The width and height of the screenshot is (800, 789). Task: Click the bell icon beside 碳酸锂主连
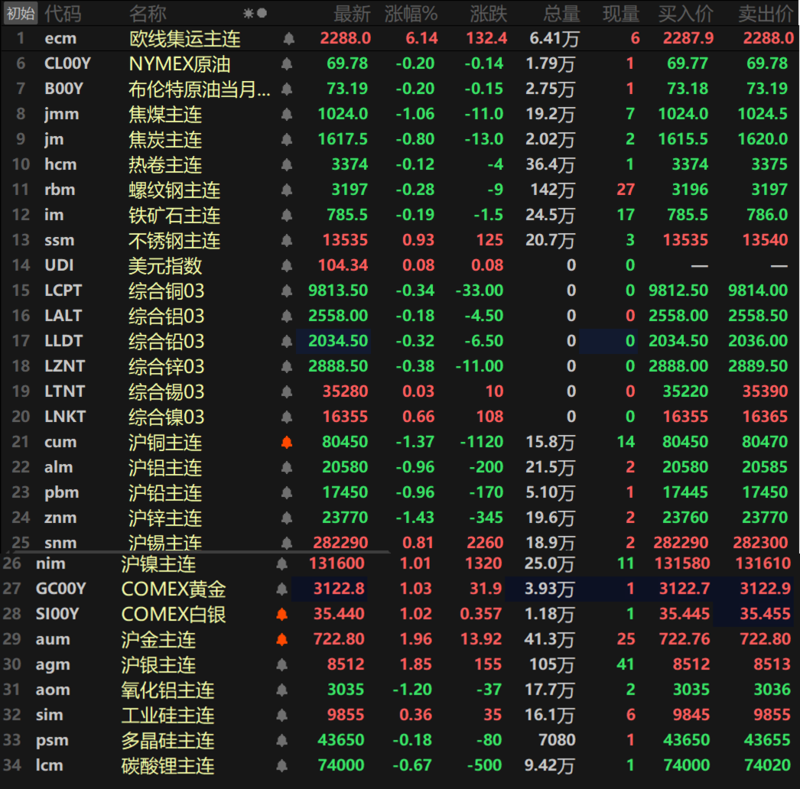pyautogui.click(x=282, y=765)
